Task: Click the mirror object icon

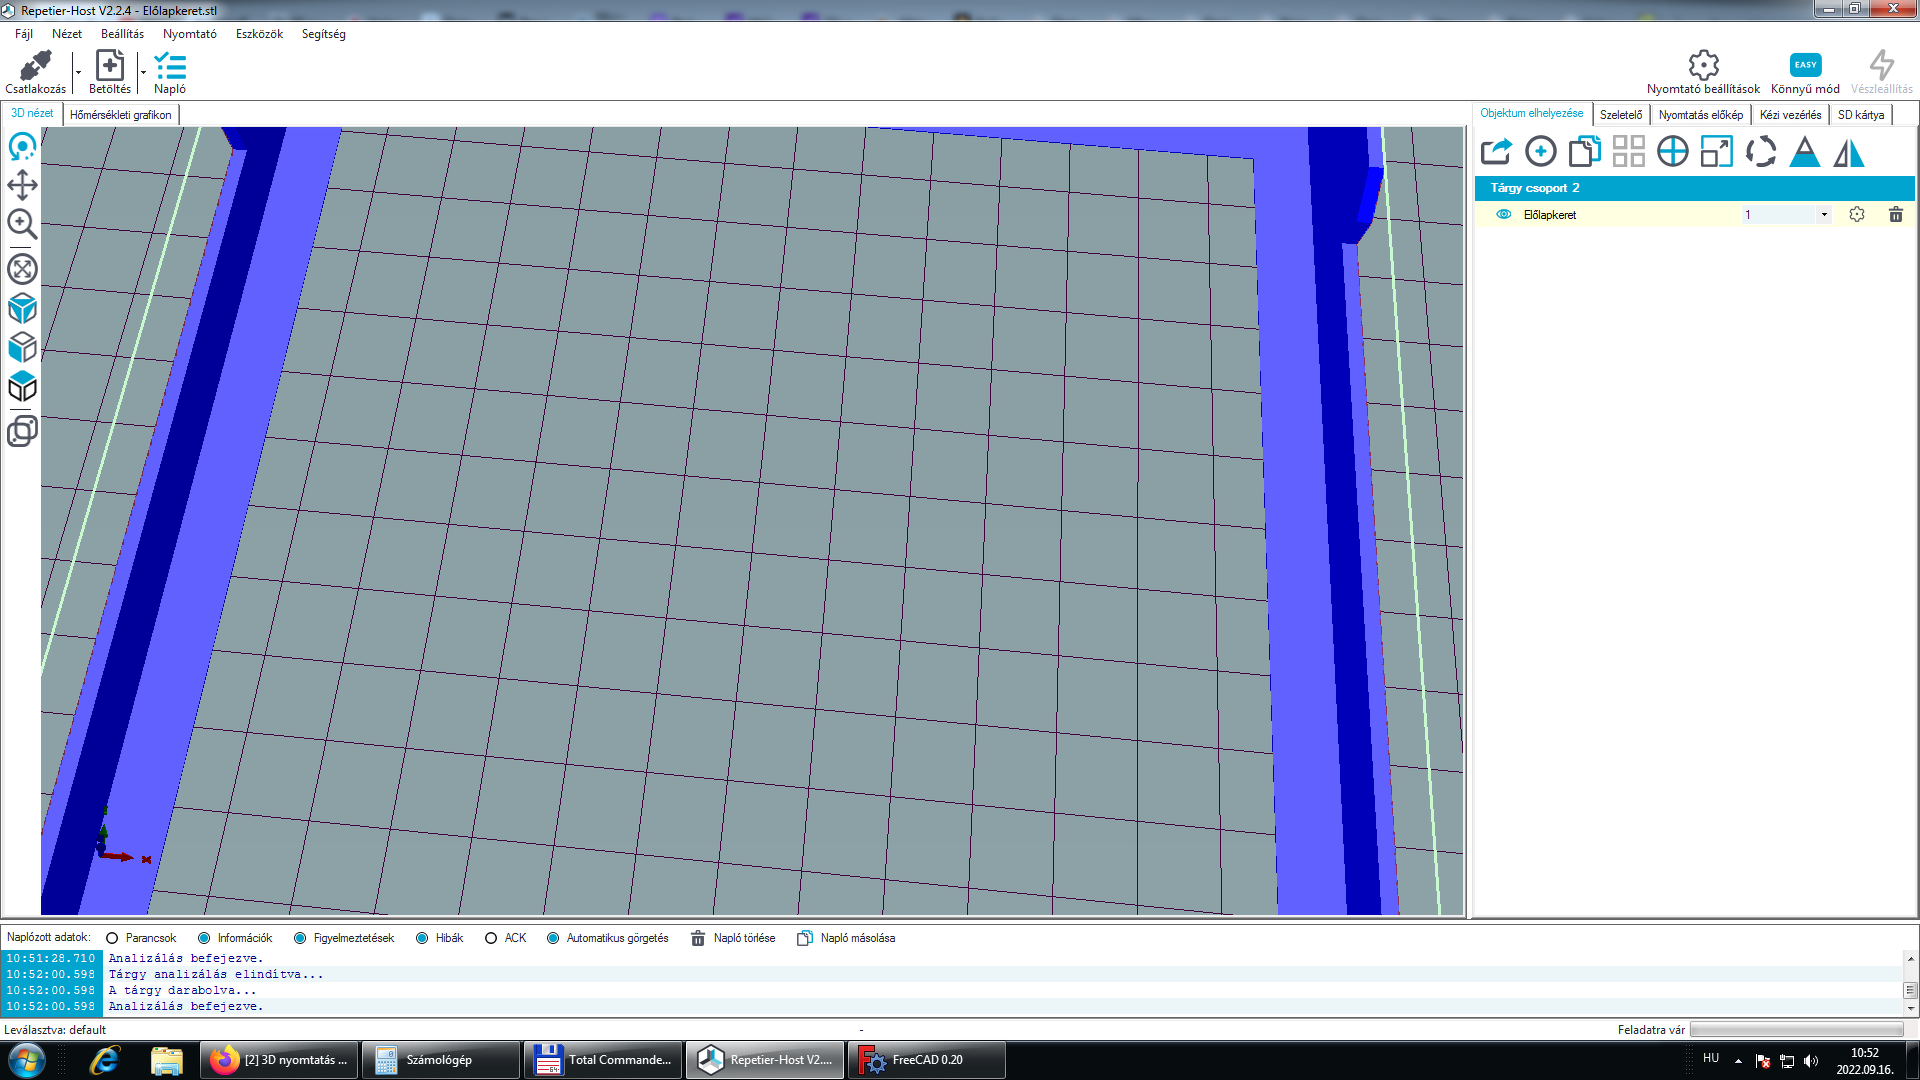Action: pyautogui.click(x=1848, y=152)
